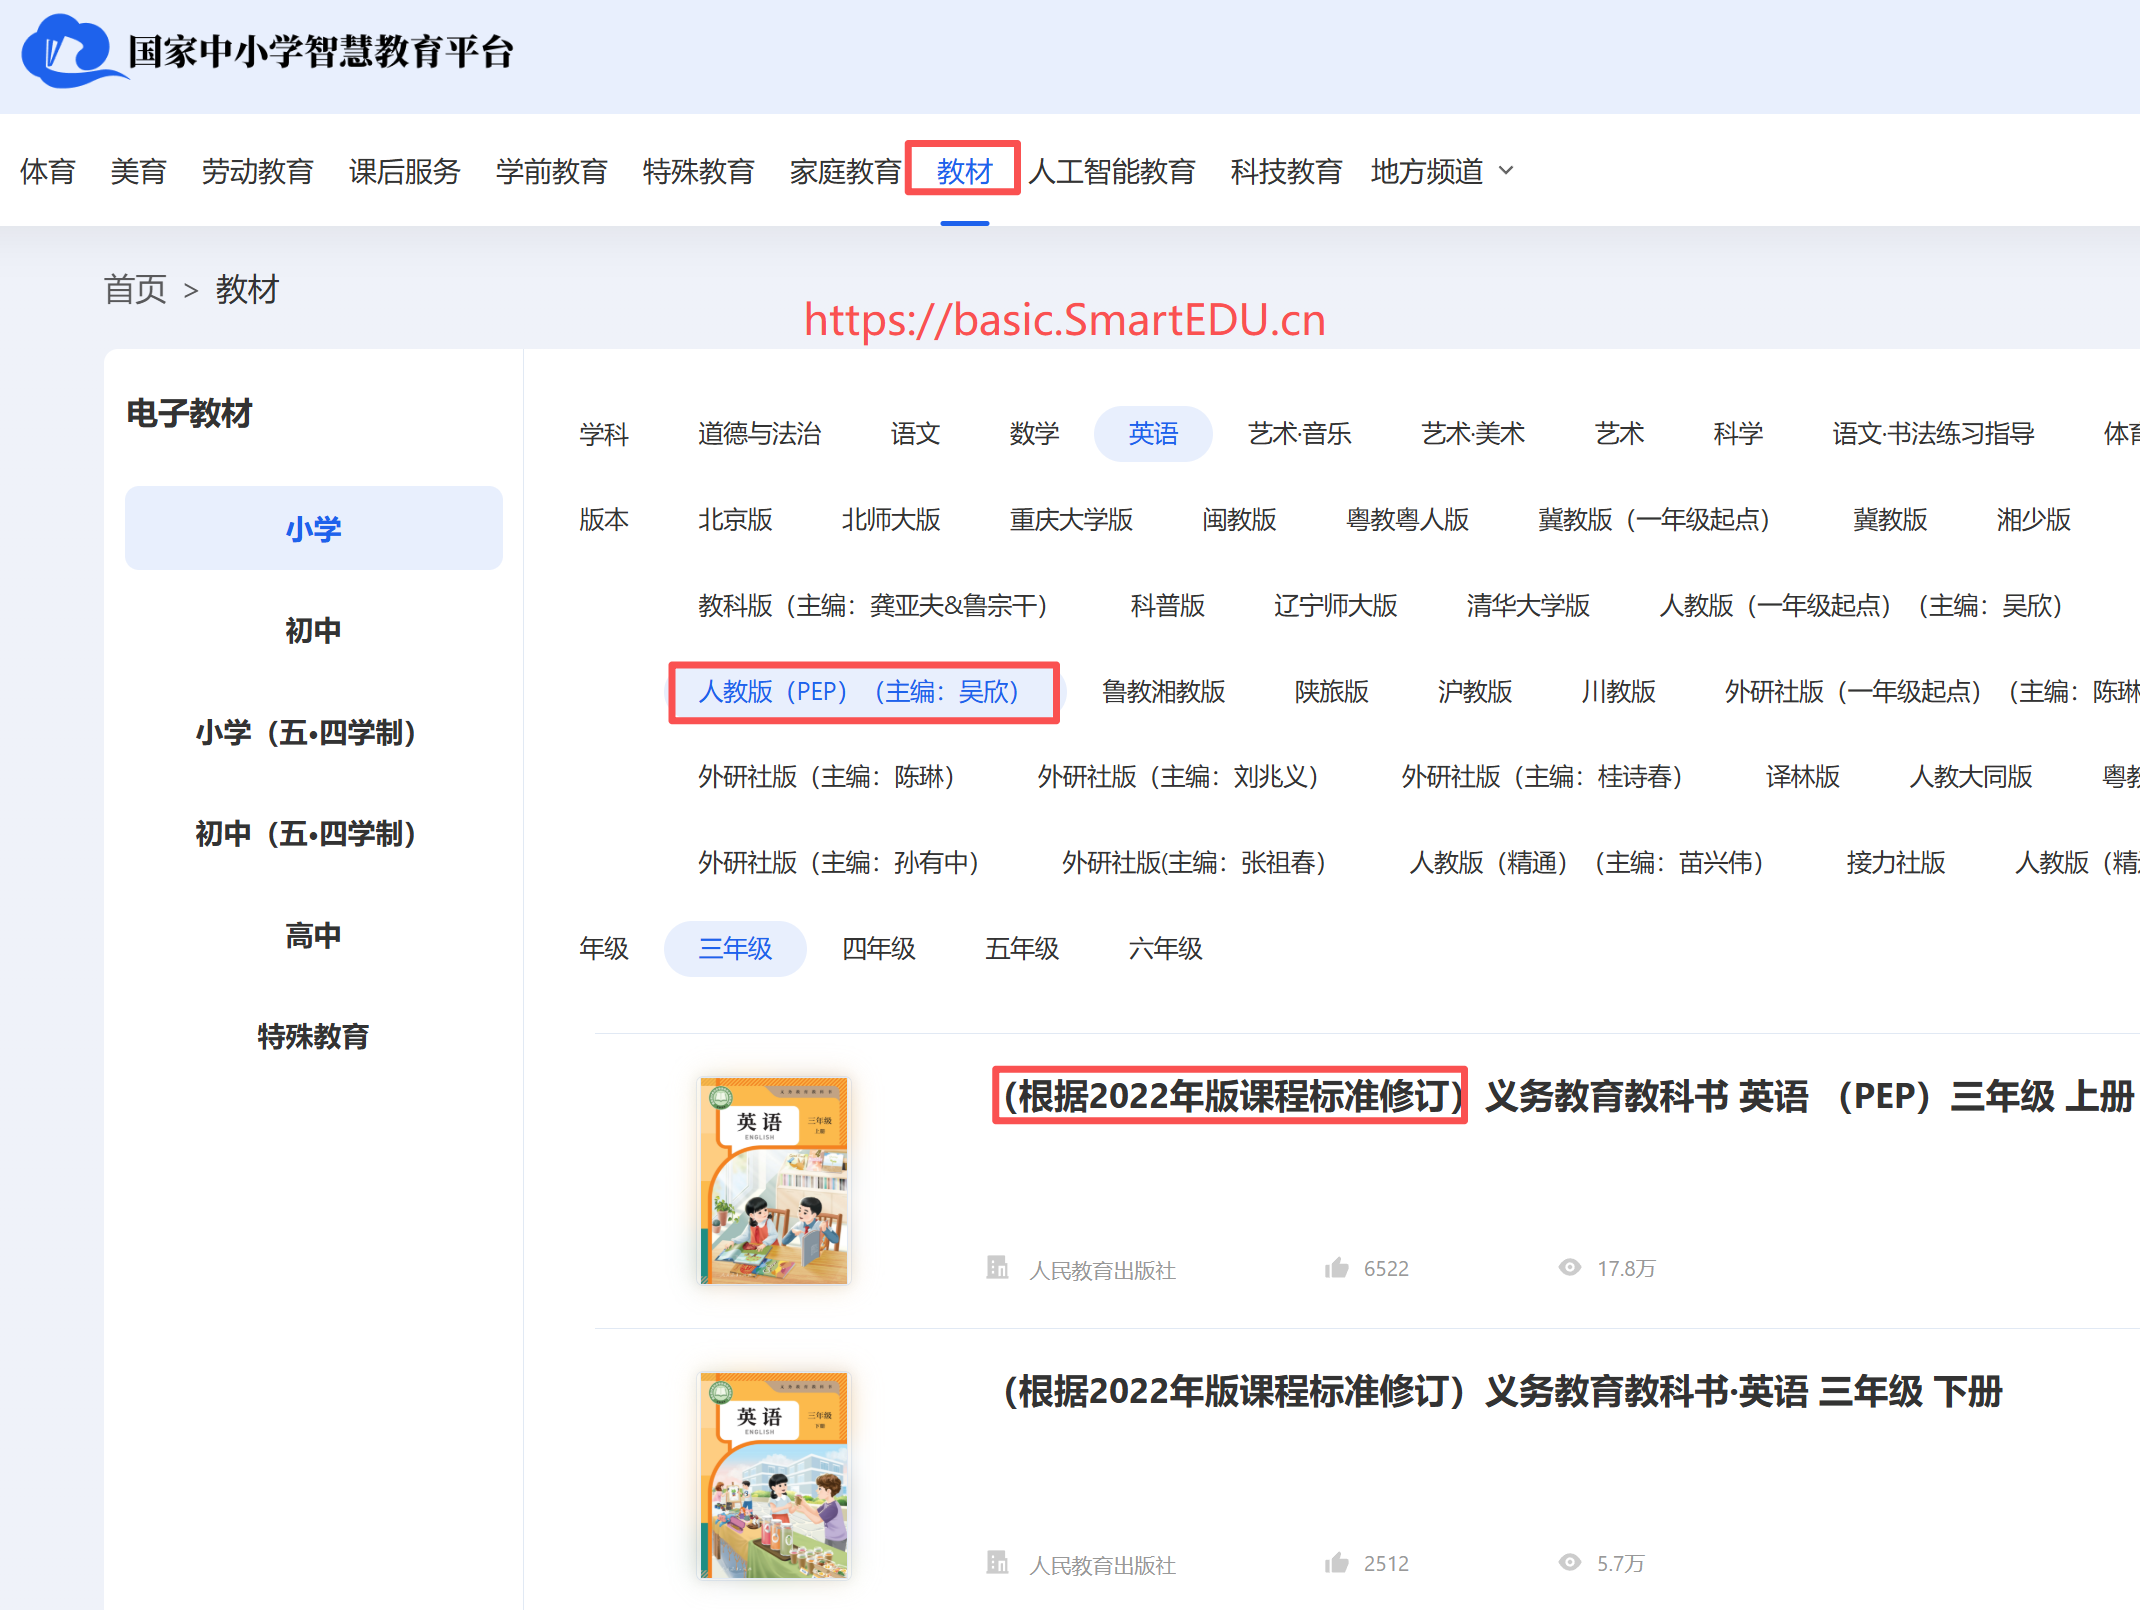Viewport: 2140px width, 1610px height.
Task: Open the 美育 navigation tab
Action: click(138, 171)
